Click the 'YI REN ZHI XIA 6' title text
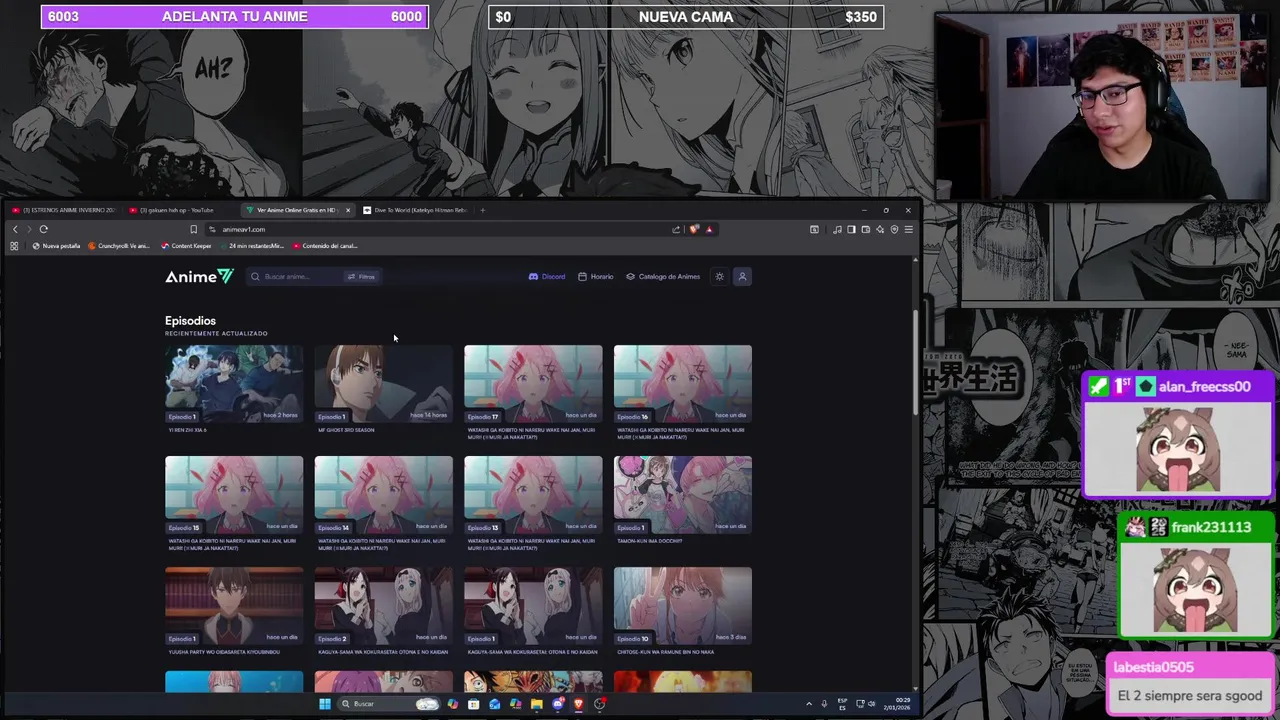1280x720 pixels. pyautogui.click(x=188, y=430)
